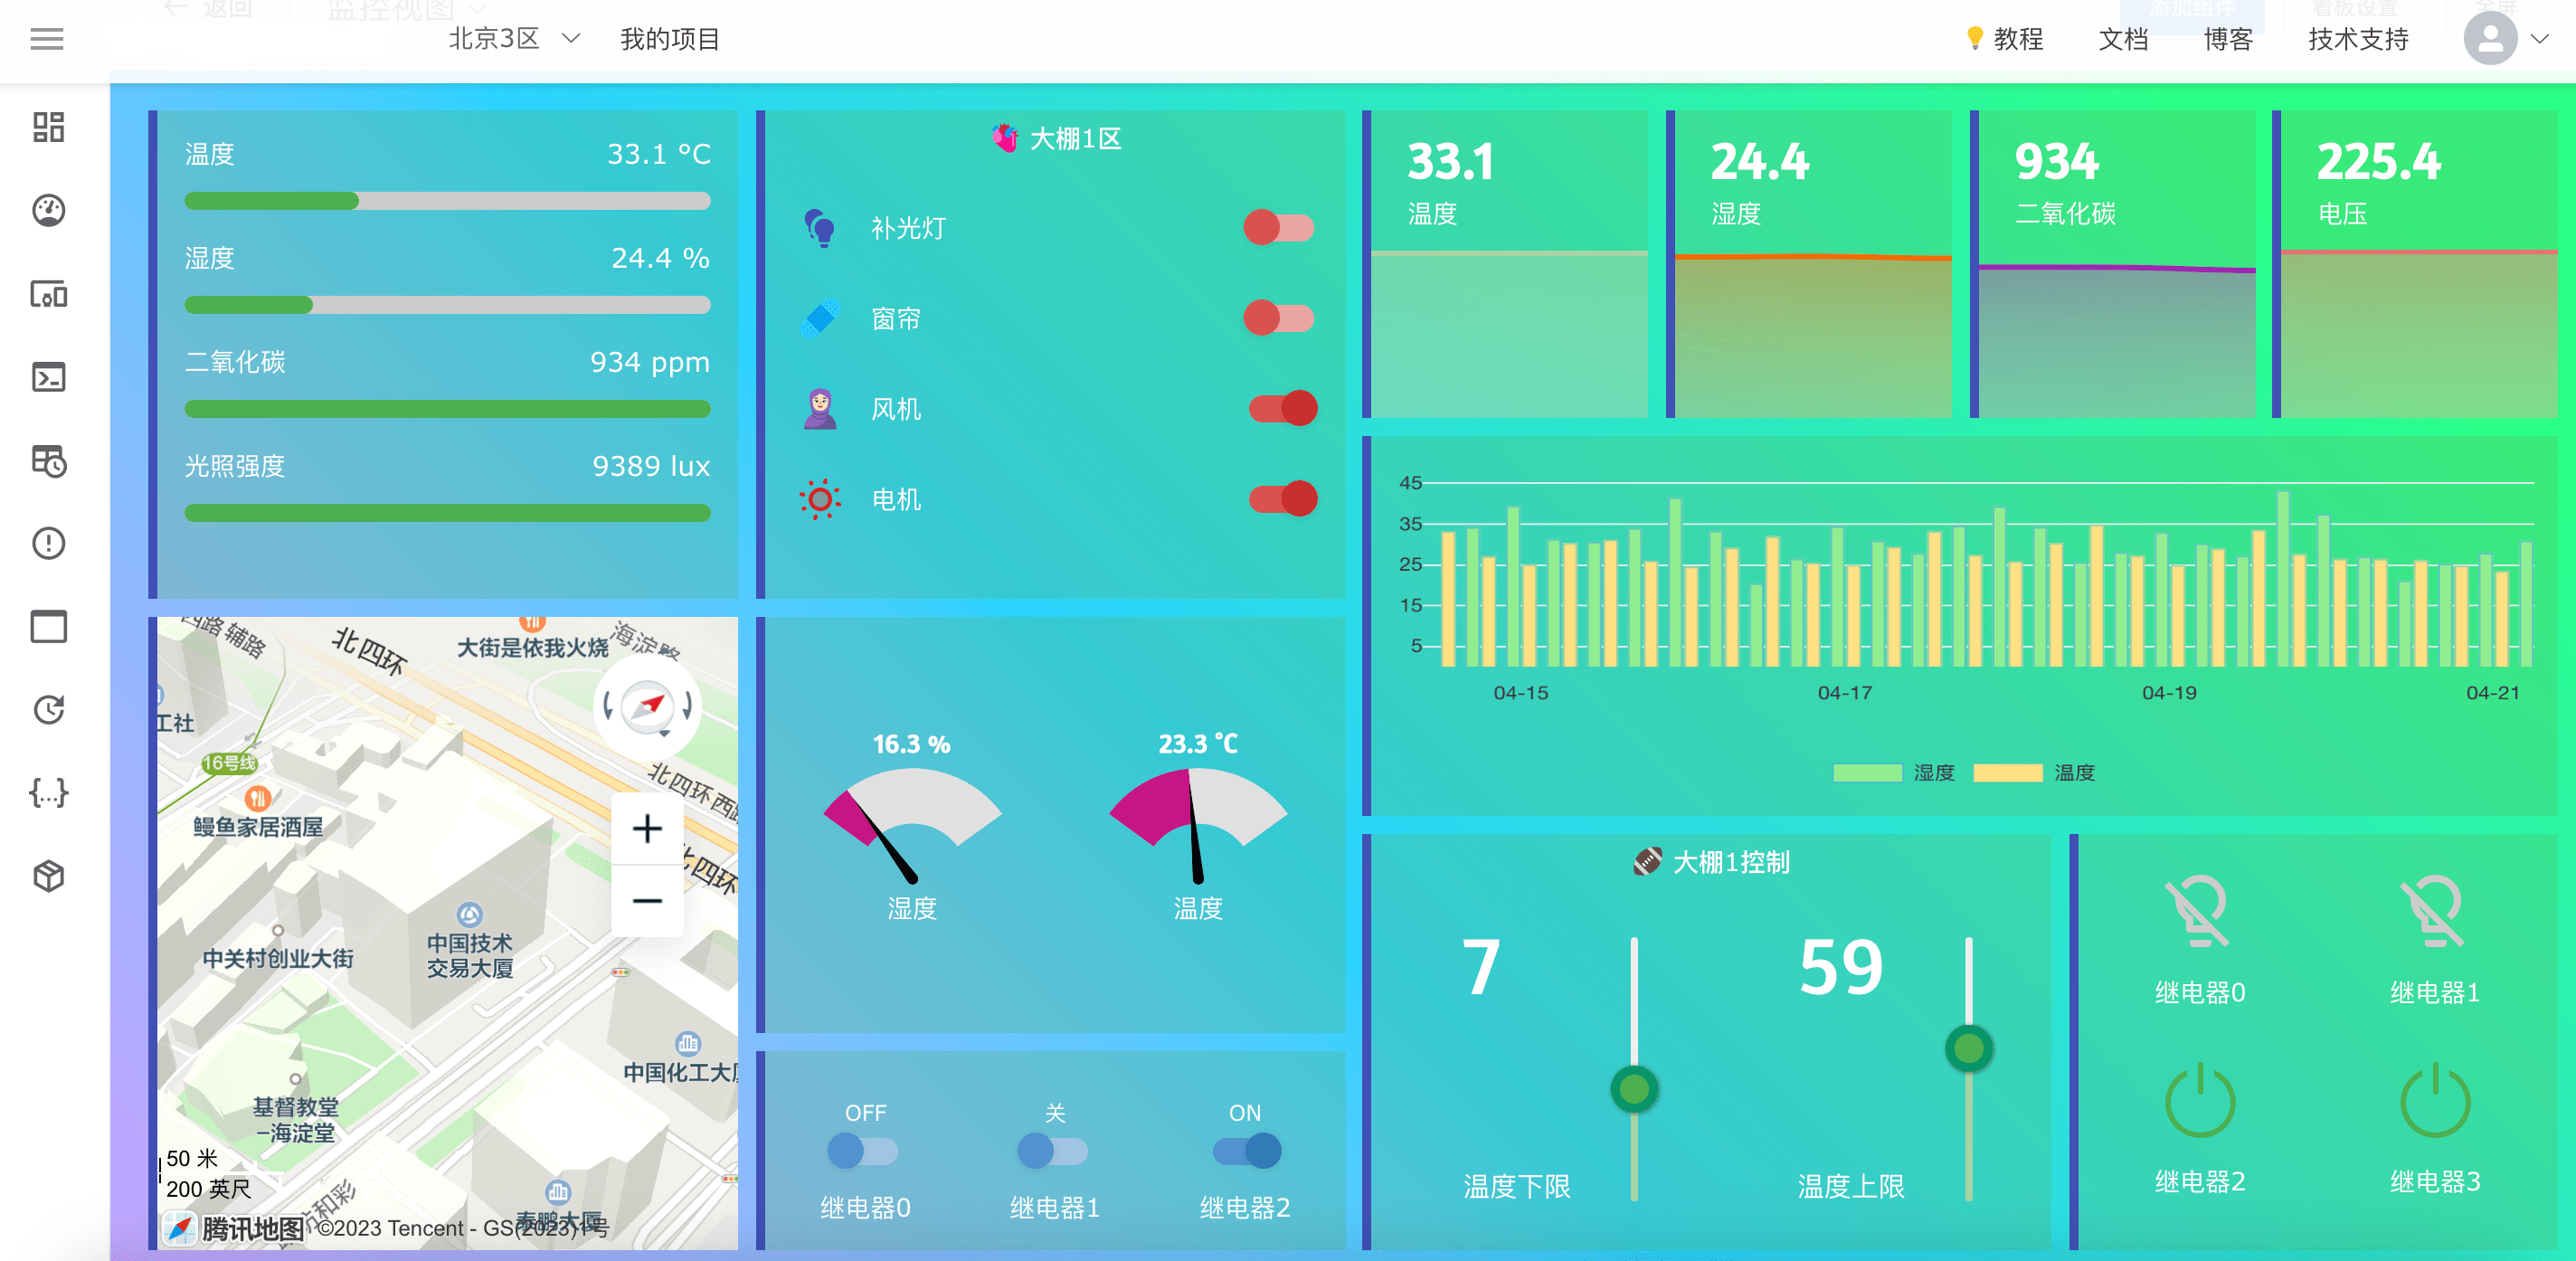Open the terminal console sidebar icon
Screen dimensions: 2576x1261
tap(48, 377)
